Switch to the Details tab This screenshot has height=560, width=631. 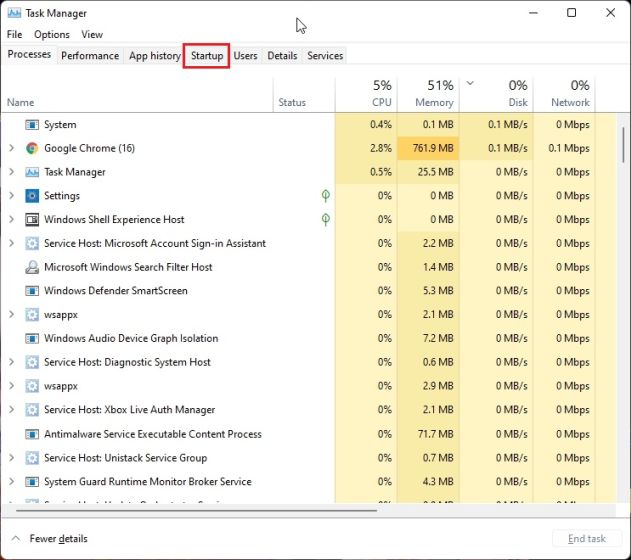point(282,56)
